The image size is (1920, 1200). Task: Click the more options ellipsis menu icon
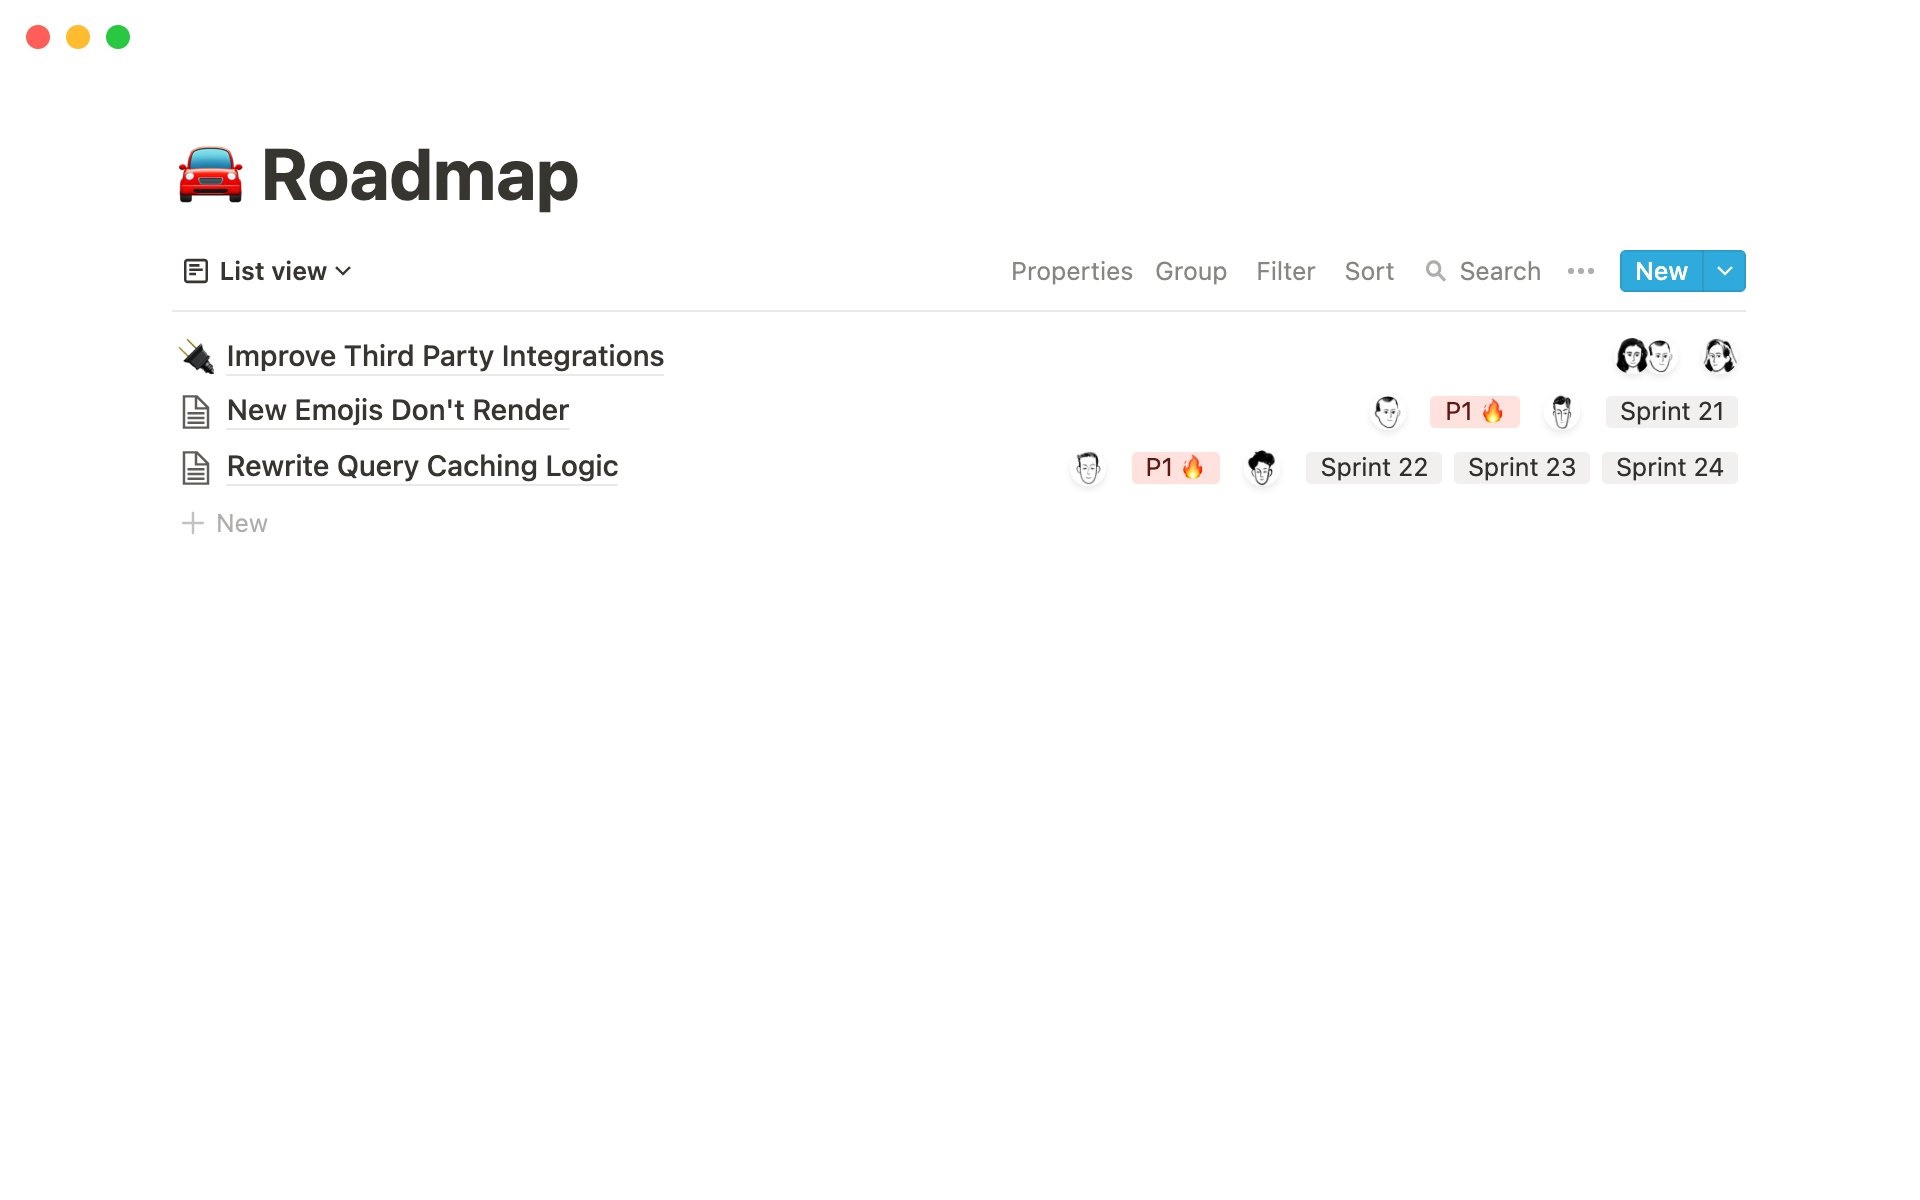pyautogui.click(x=1581, y=270)
